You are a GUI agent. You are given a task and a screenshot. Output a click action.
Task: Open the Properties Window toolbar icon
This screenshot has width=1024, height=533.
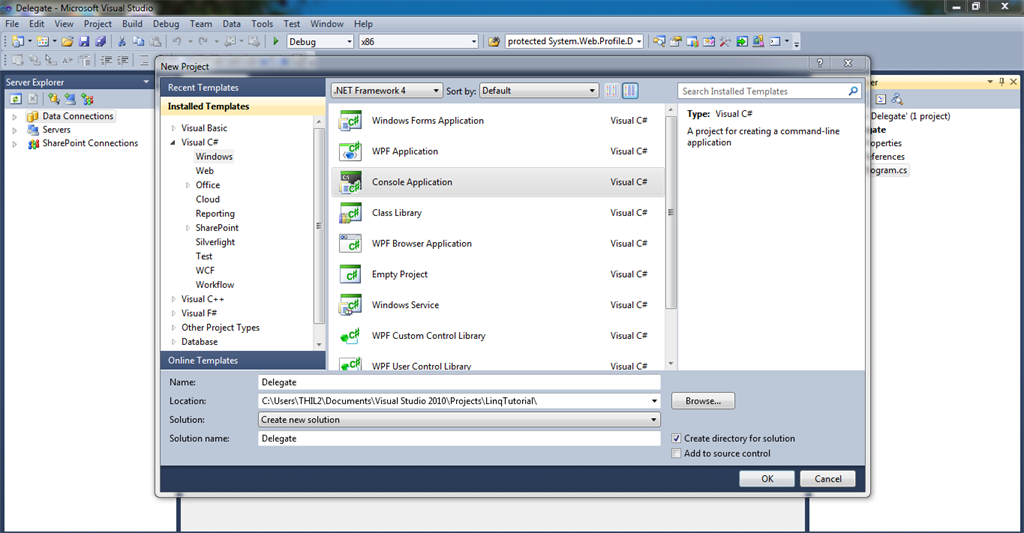(675, 41)
